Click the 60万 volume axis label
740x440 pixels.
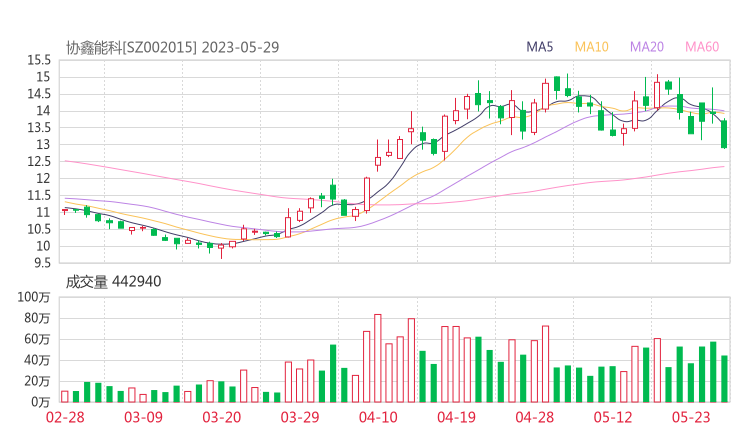[x=37, y=339]
